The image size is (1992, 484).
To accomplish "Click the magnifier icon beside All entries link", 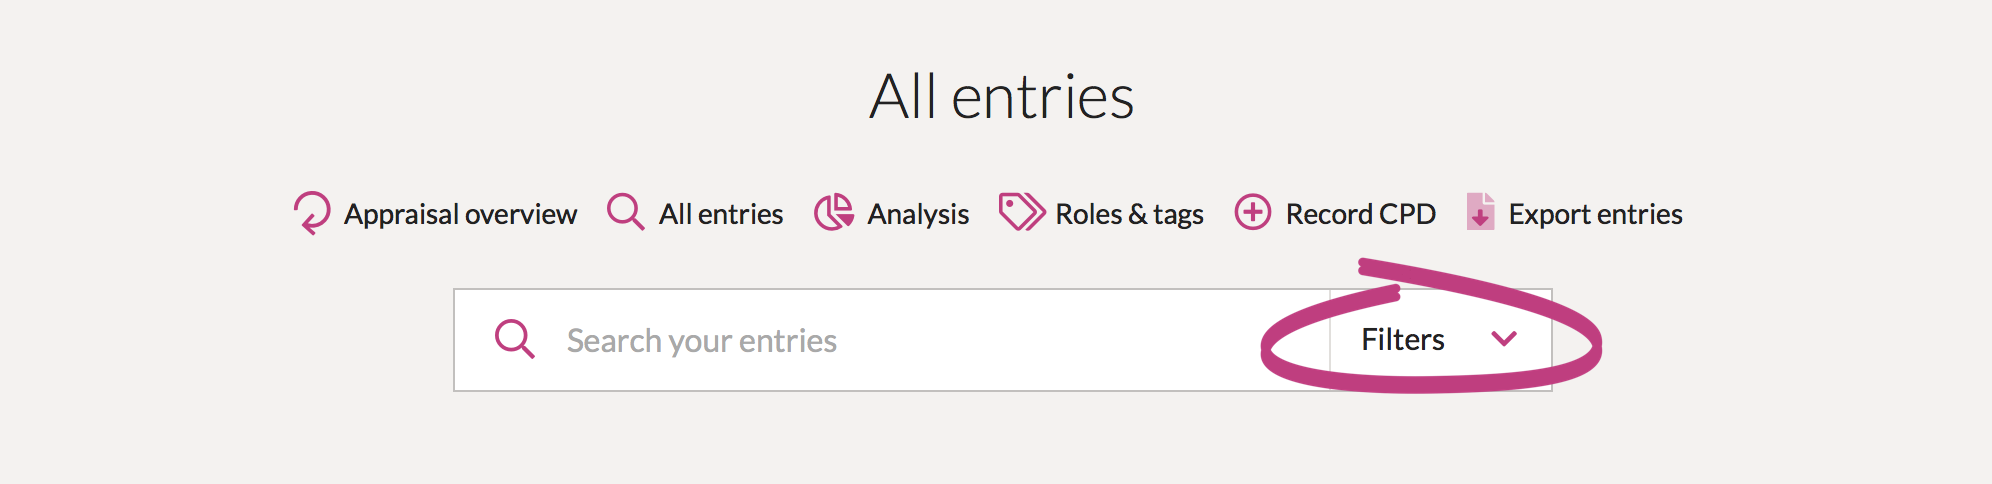I will 626,212.
